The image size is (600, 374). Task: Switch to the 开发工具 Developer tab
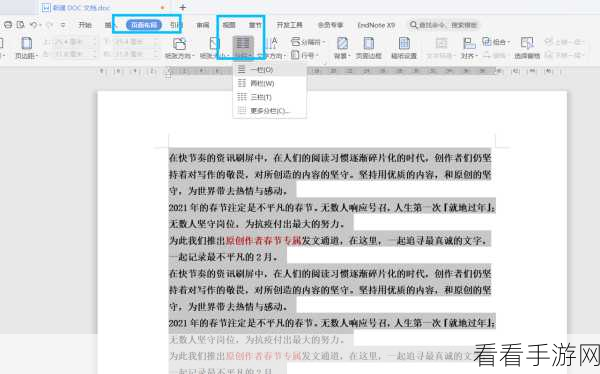(x=290, y=25)
